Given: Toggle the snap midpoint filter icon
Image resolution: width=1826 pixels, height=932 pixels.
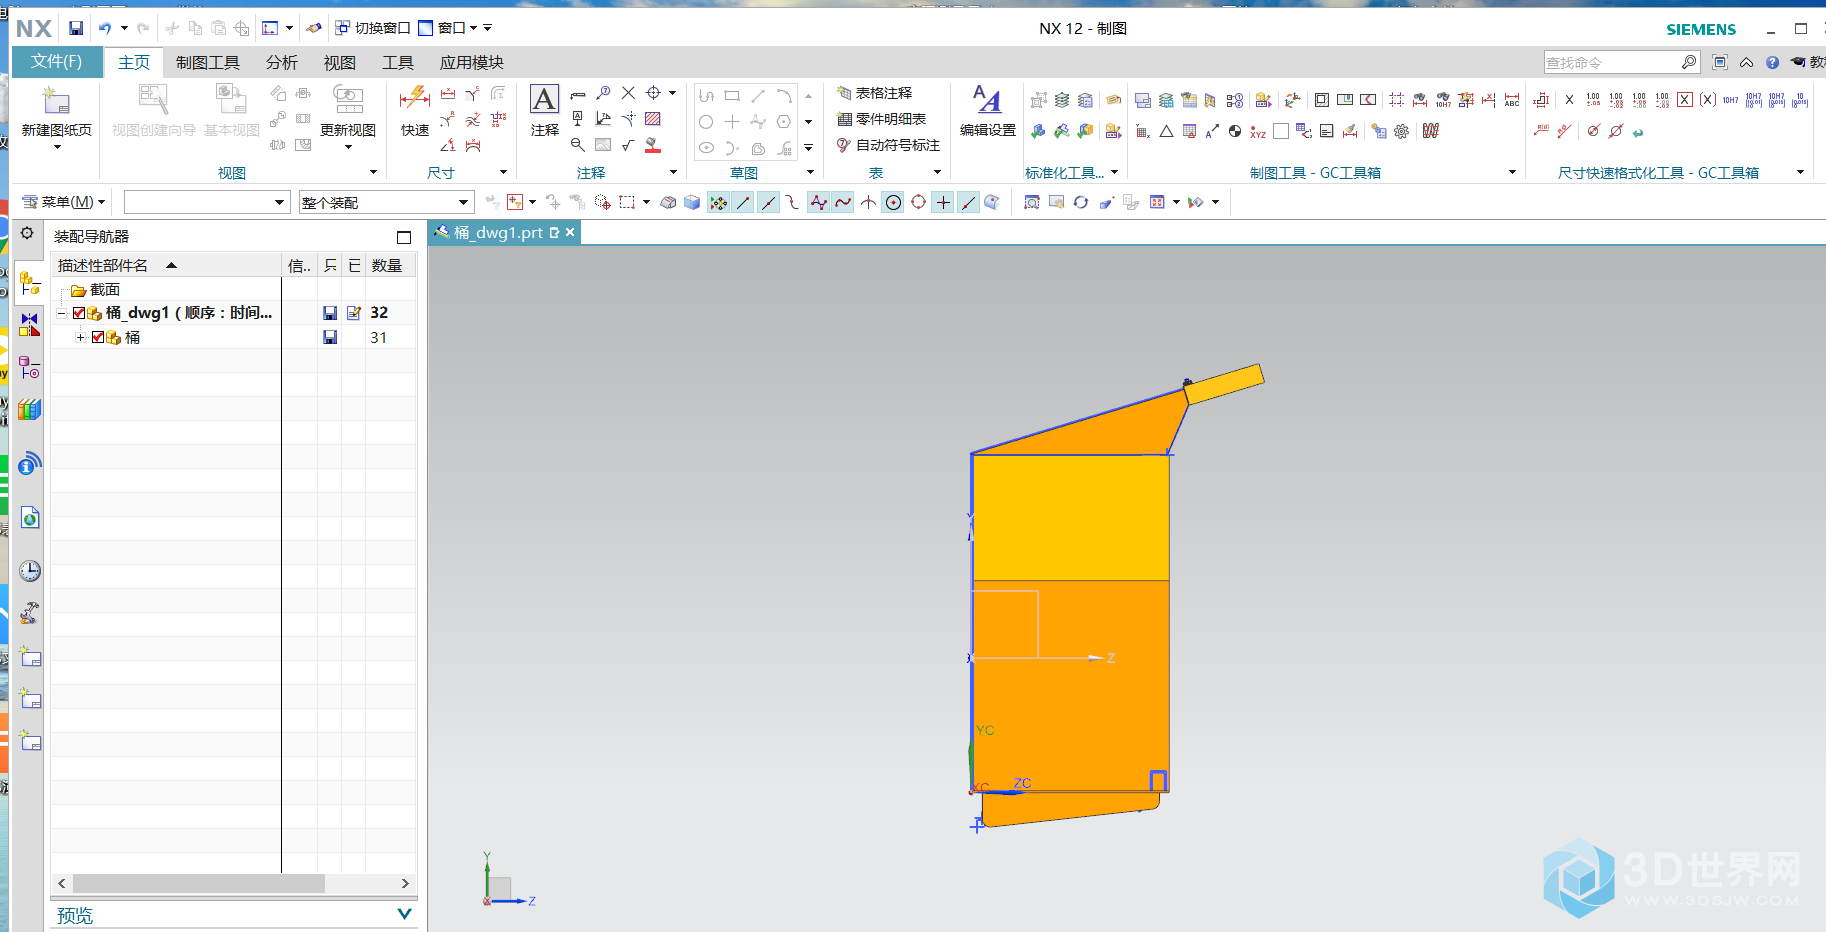Looking at the screenshot, I should [x=768, y=202].
